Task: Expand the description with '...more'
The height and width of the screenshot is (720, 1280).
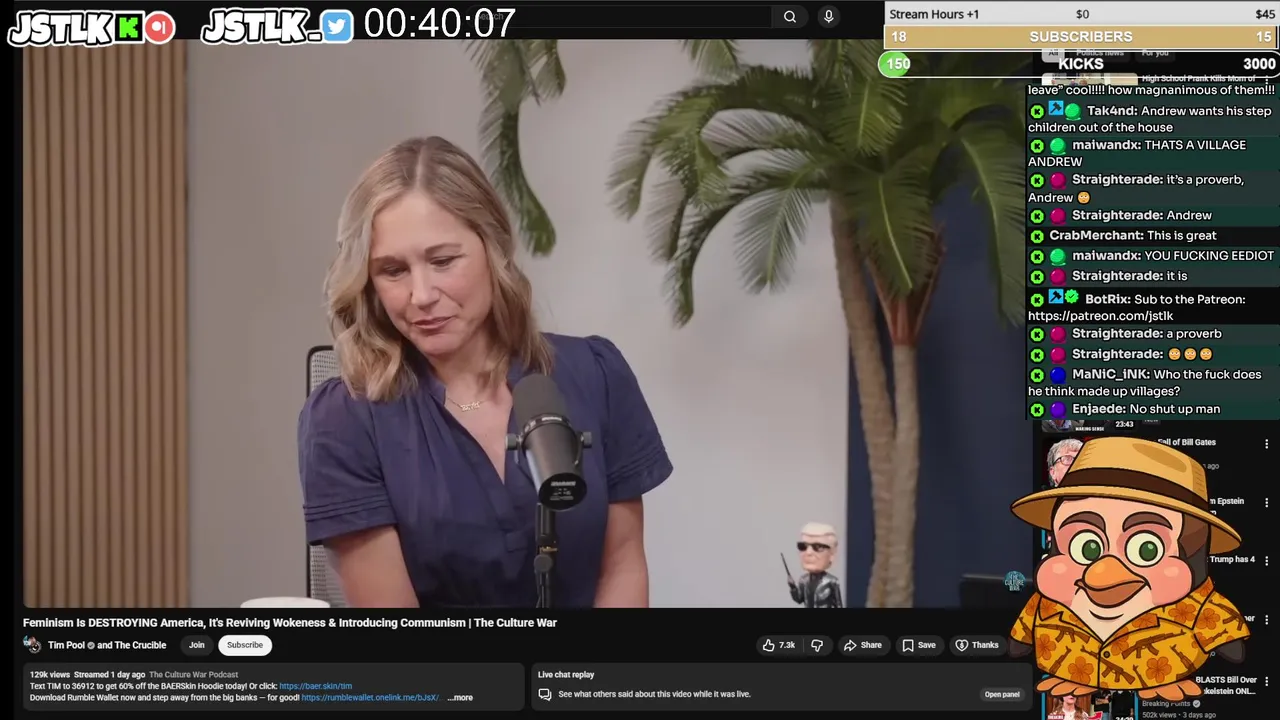Action: tap(460, 698)
